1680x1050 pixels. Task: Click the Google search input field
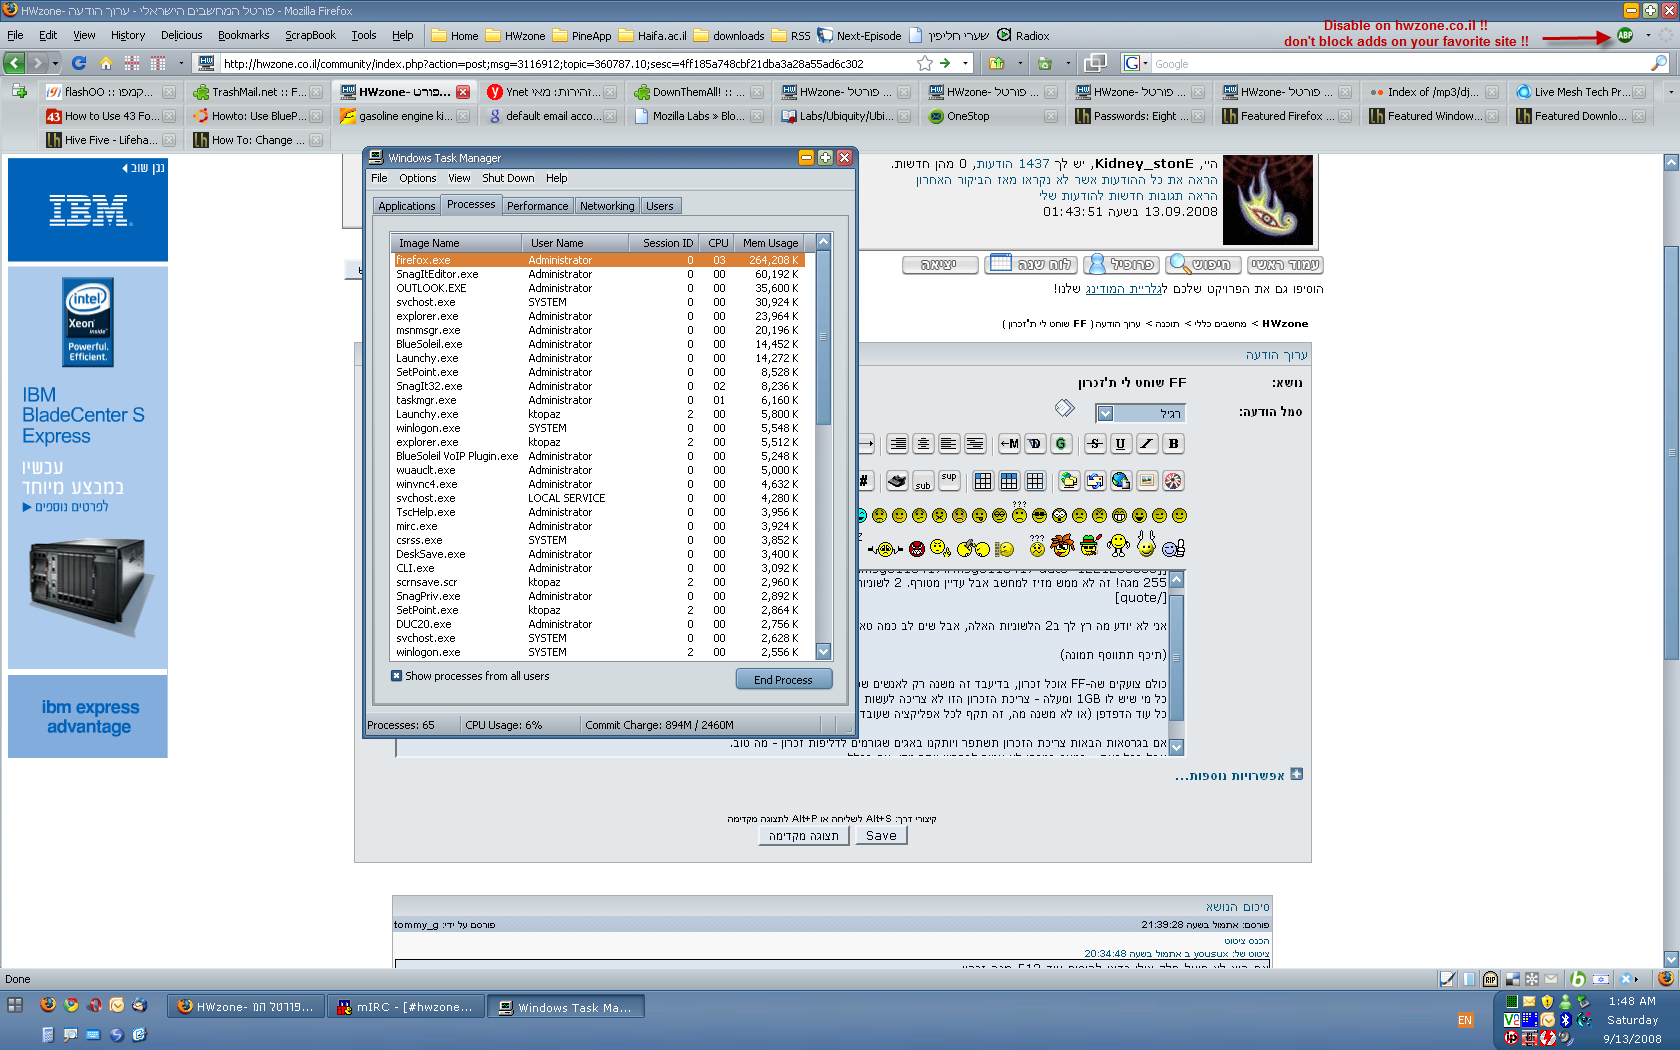1400,63
